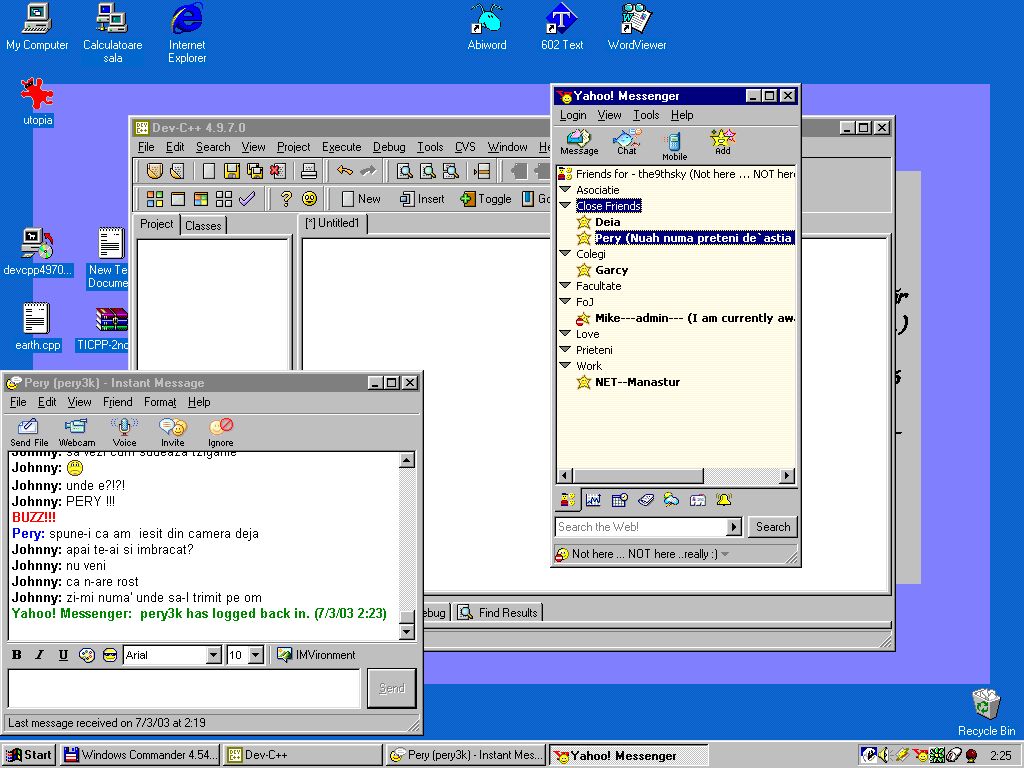
Task: Open the yellow bell Alerts tab in Messenger
Action: [724, 500]
